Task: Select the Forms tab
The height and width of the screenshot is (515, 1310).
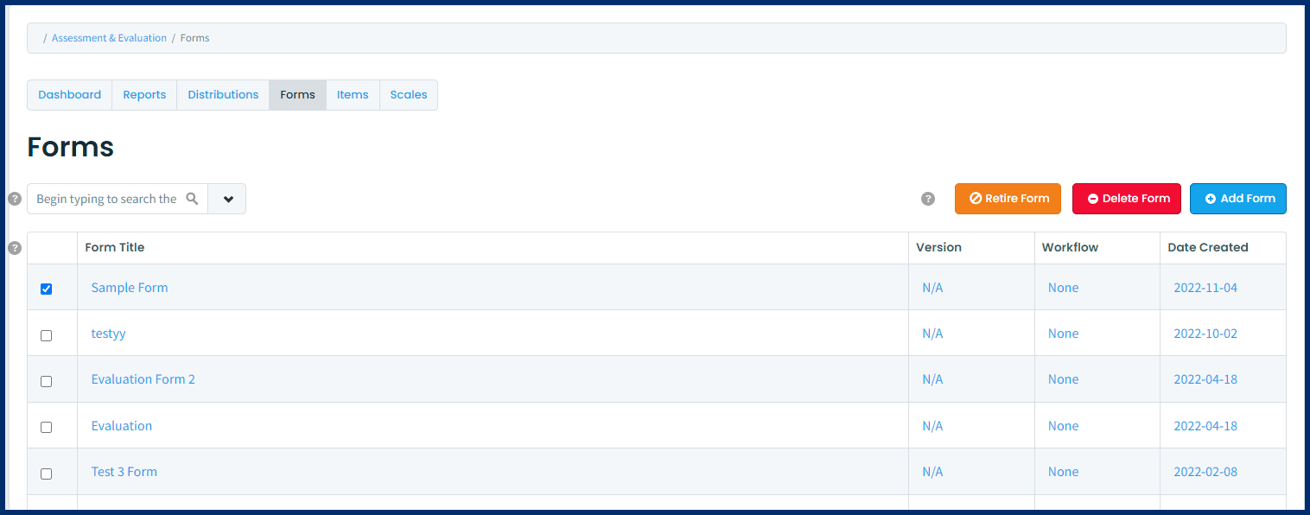Action: coord(298,95)
